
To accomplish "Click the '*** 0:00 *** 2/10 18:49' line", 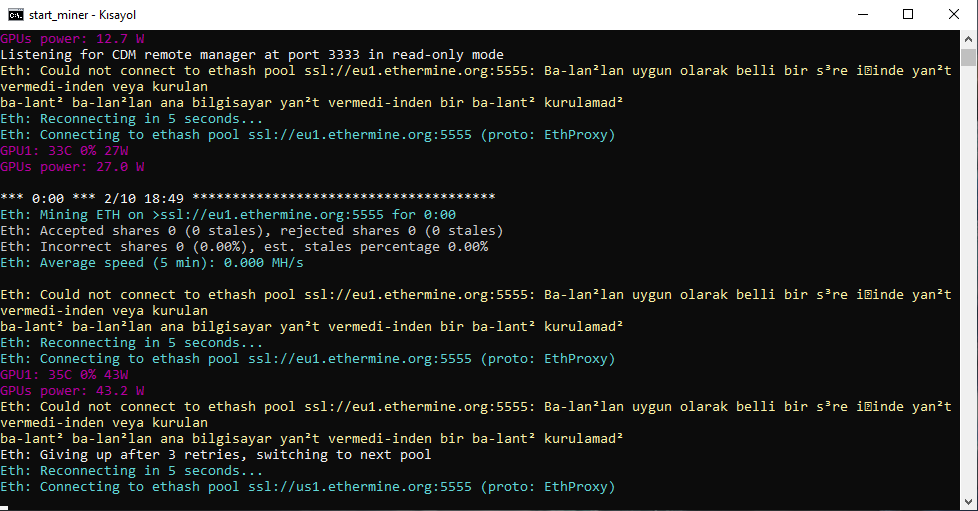I will (248, 198).
